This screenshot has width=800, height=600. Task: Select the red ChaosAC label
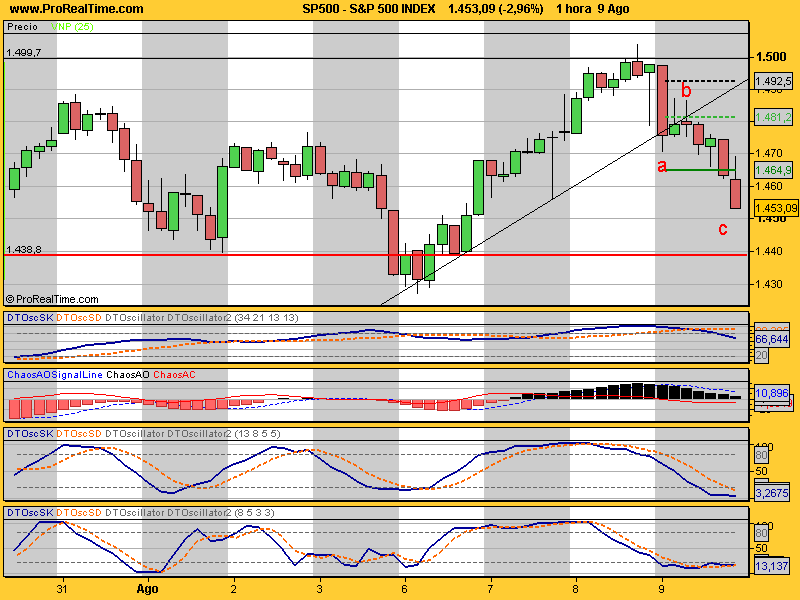coord(174,375)
